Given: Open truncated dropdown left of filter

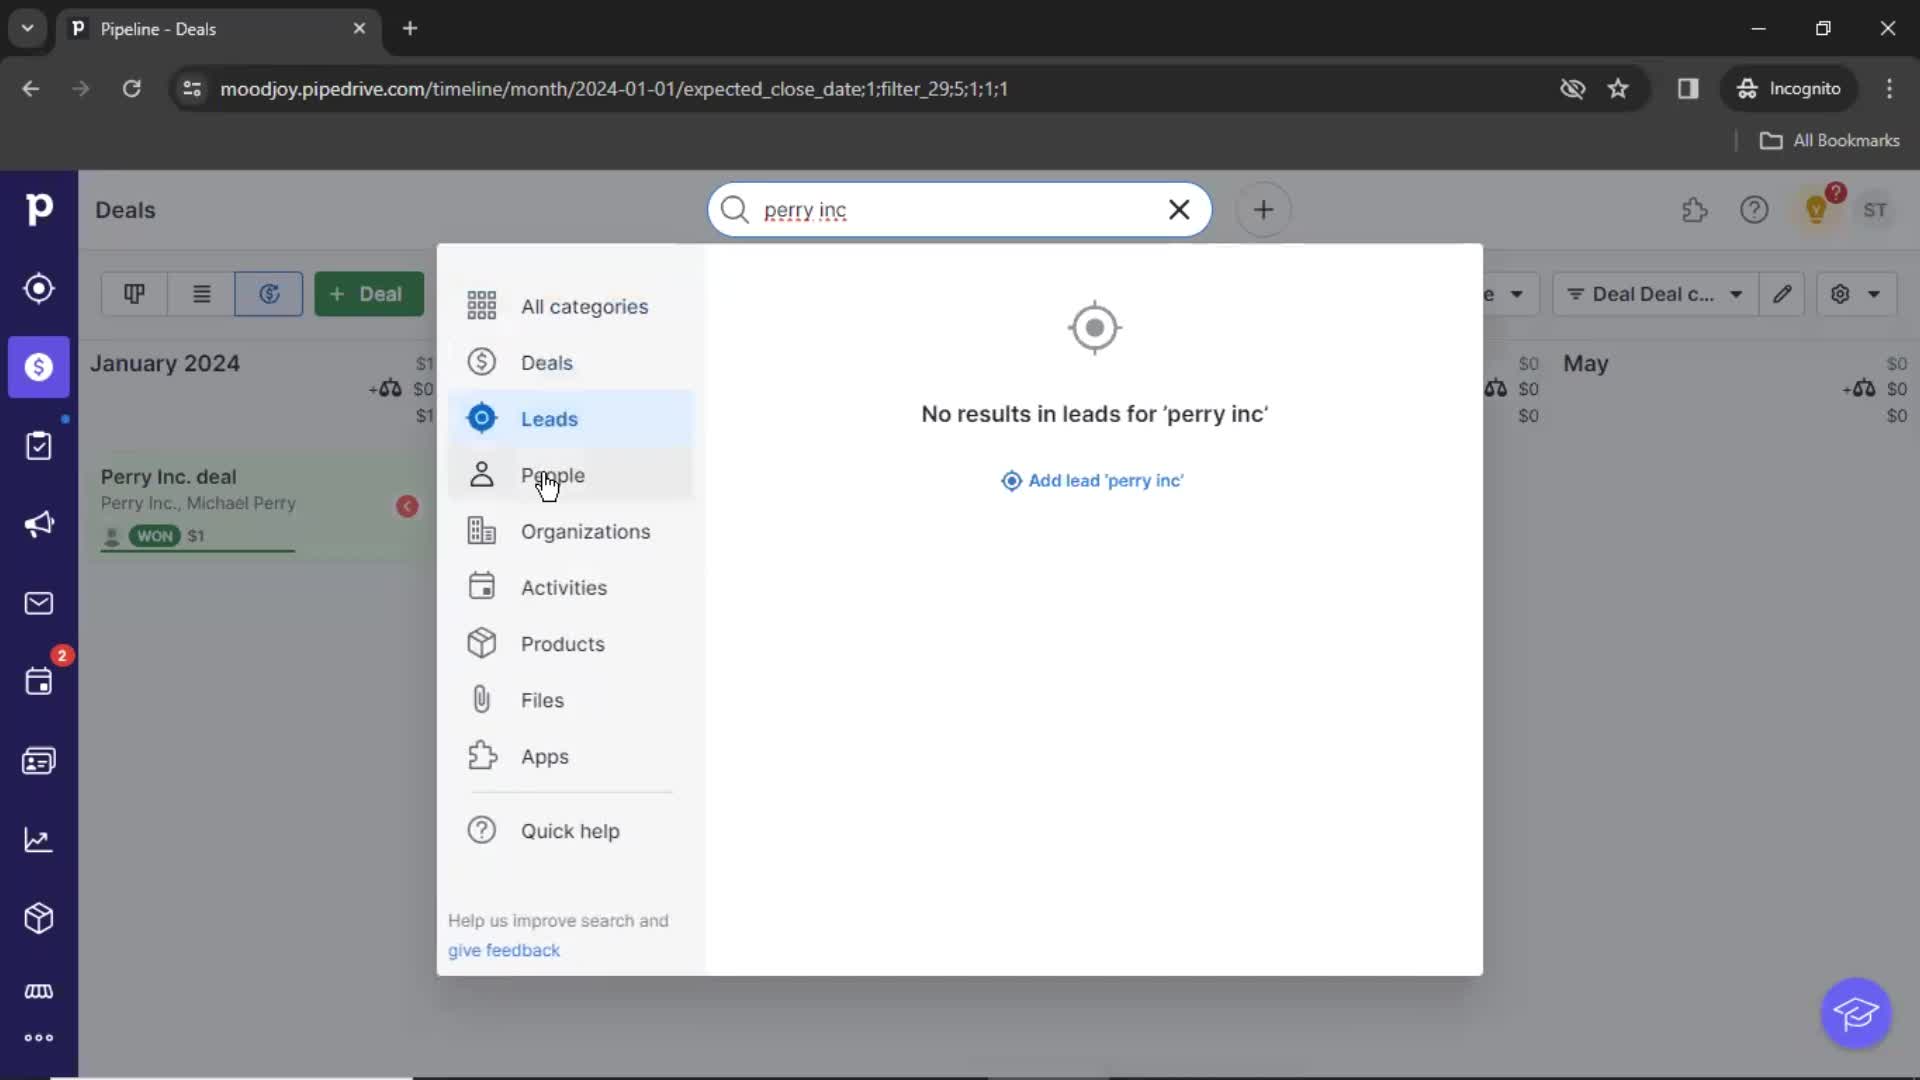Looking at the screenshot, I should click(1510, 294).
